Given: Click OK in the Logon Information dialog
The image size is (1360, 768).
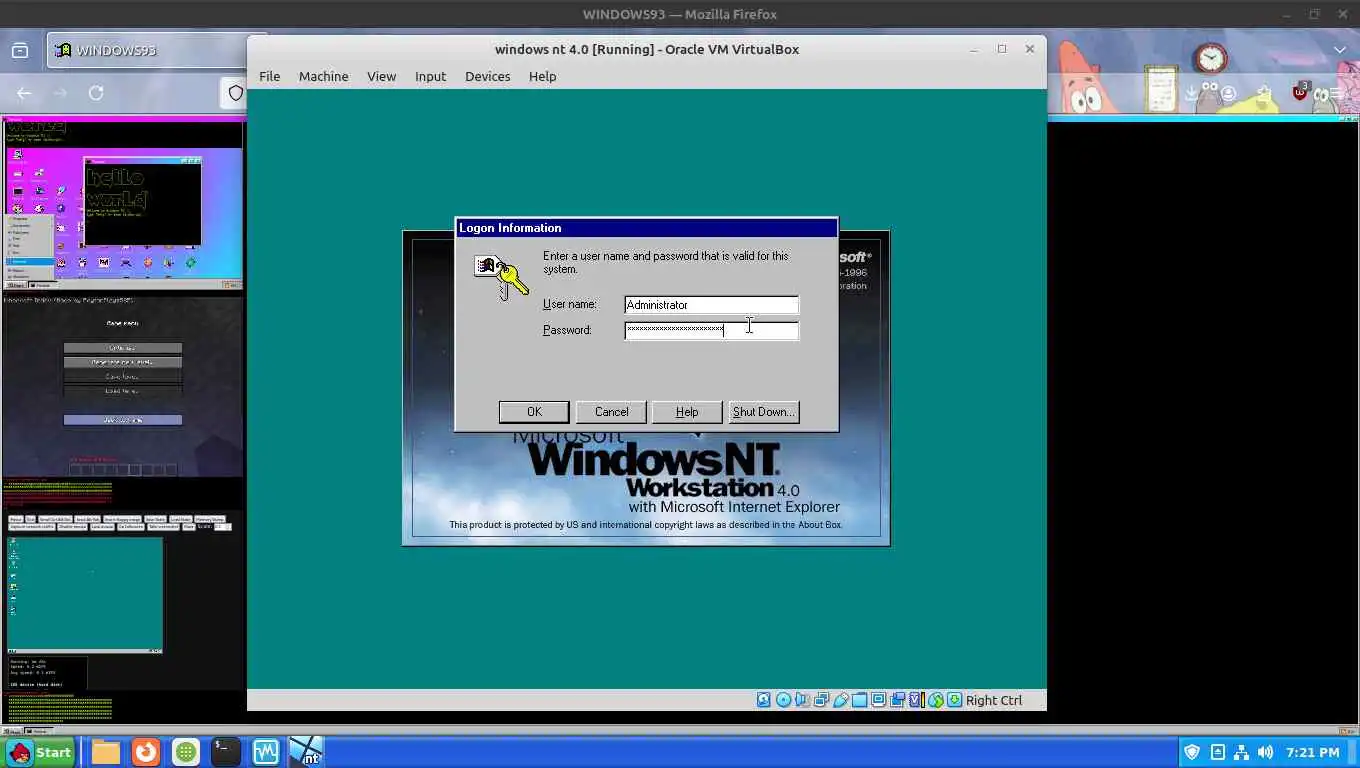Looking at the screenshot, I should 534,412.
